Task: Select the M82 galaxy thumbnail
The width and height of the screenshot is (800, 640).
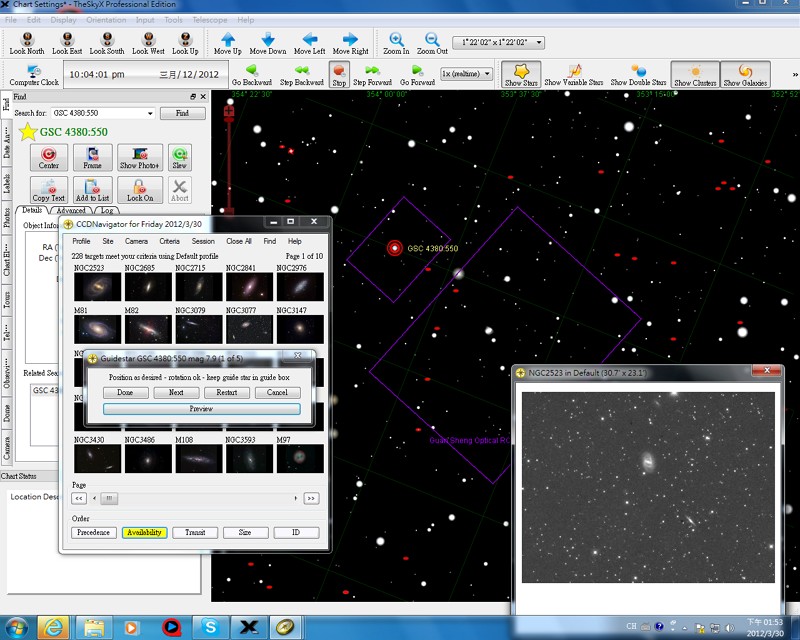Action: [x=148, y=328]
